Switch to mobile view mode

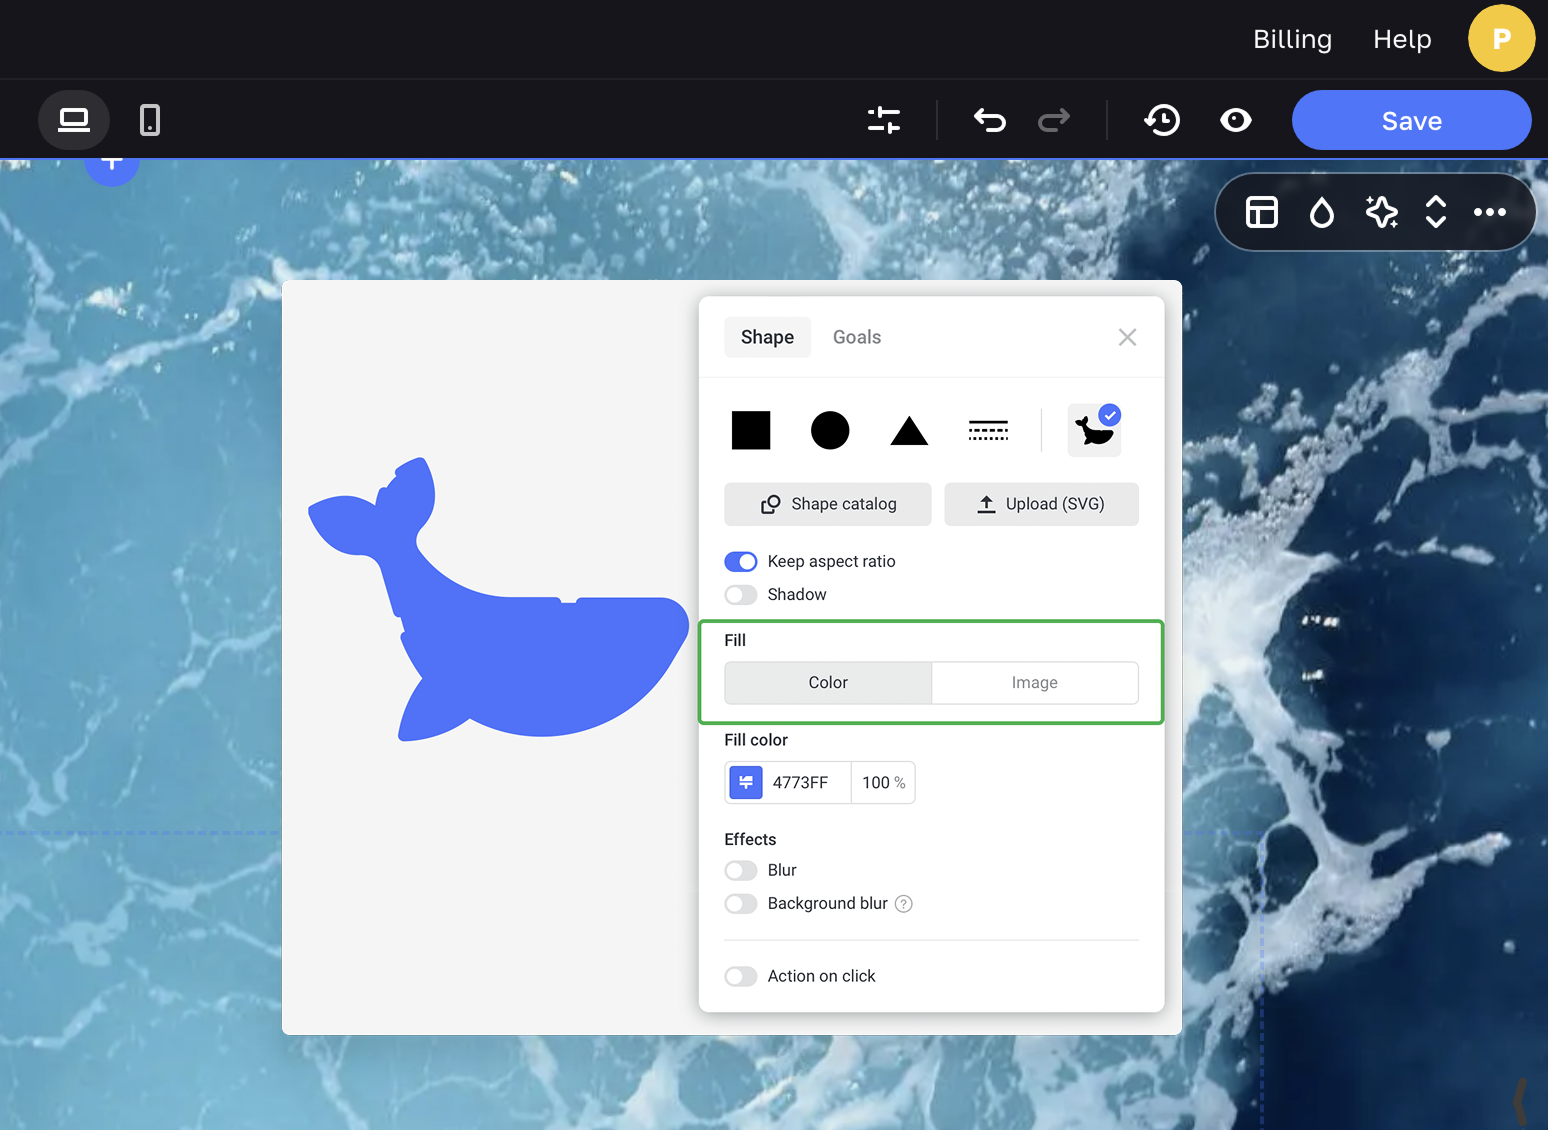[150, 120]
